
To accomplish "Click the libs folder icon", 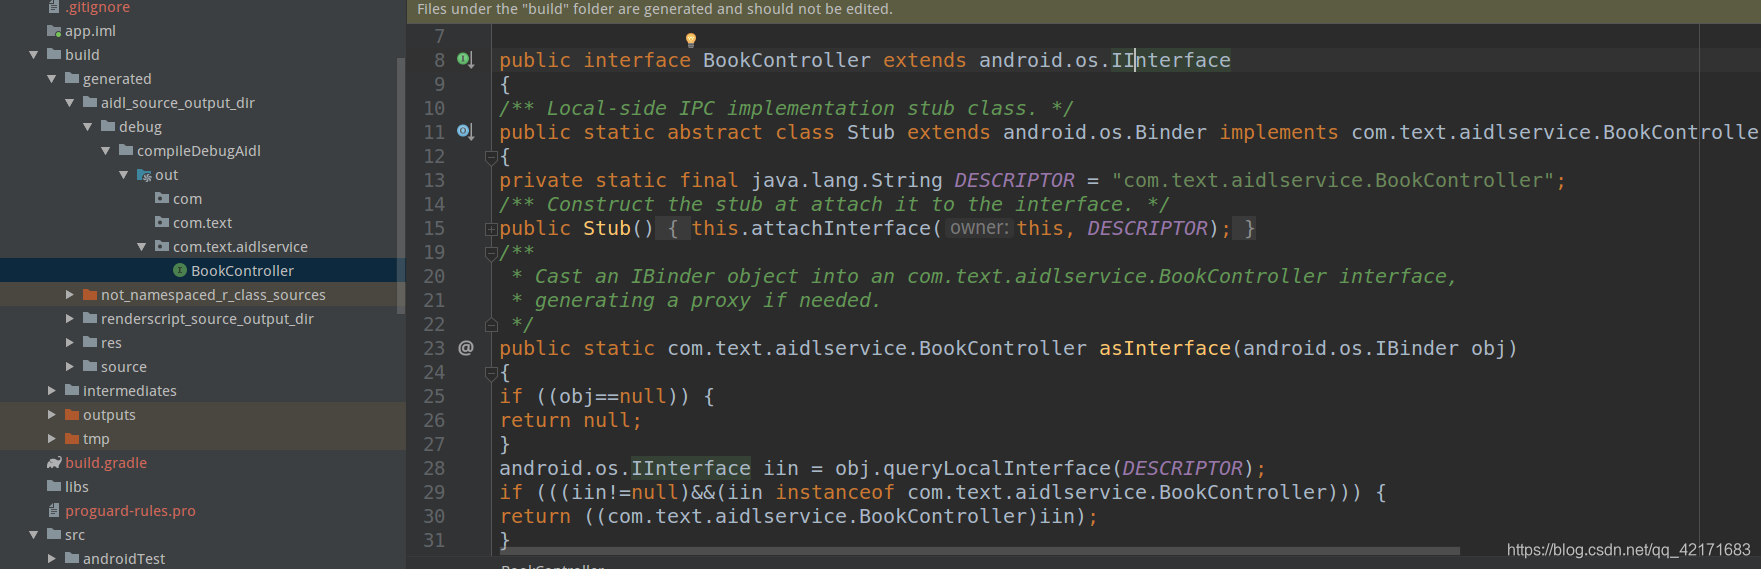I will (54, 487).
